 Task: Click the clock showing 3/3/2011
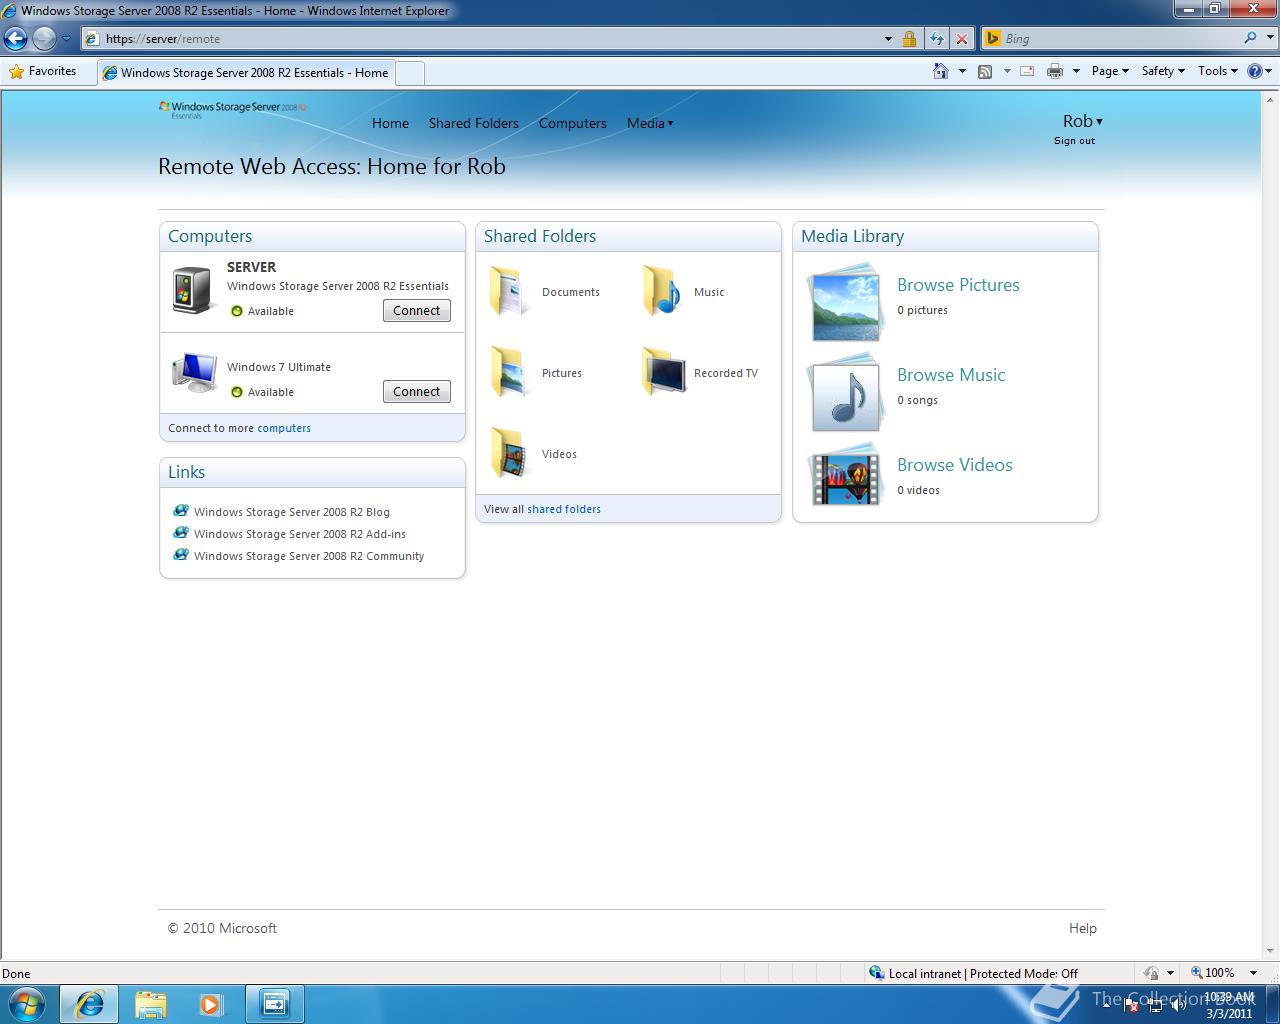(x=1229, y=1005)
